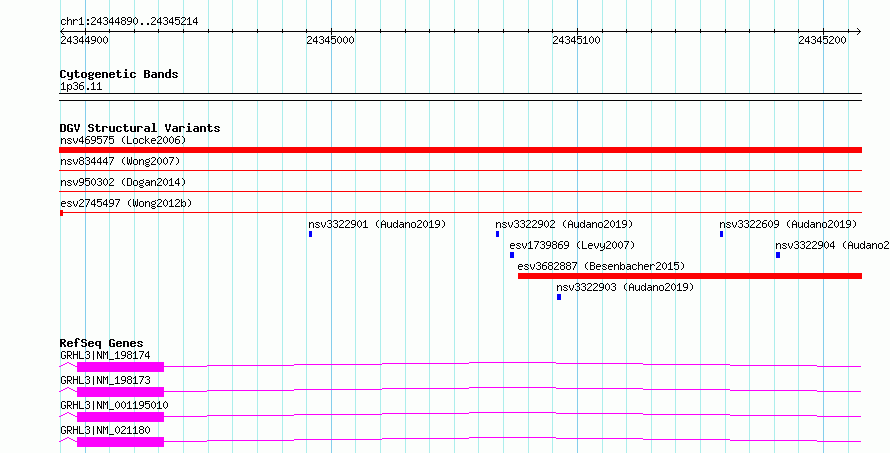Click the esv3682887 (Besenbacher2015) red bar
The width and height of the screenshot is (890, 453).
tap(690, 276)
